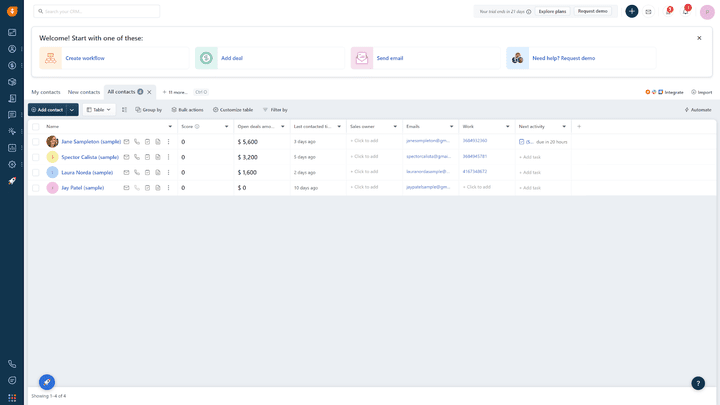Screen dimensions: 720x405
Task: Toggle the select-all checkbox in table header
Action: coord(36,127)
